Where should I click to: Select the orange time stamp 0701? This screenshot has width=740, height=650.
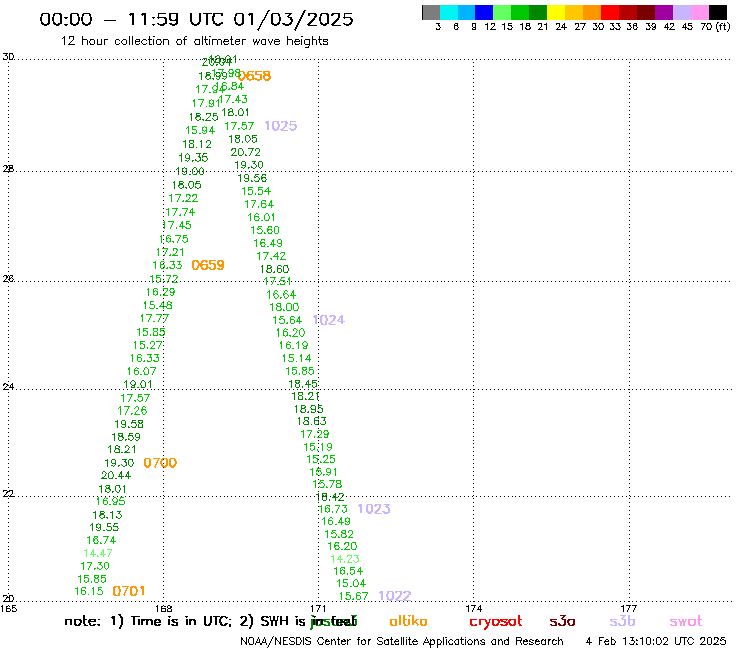[x=129, y=591]
